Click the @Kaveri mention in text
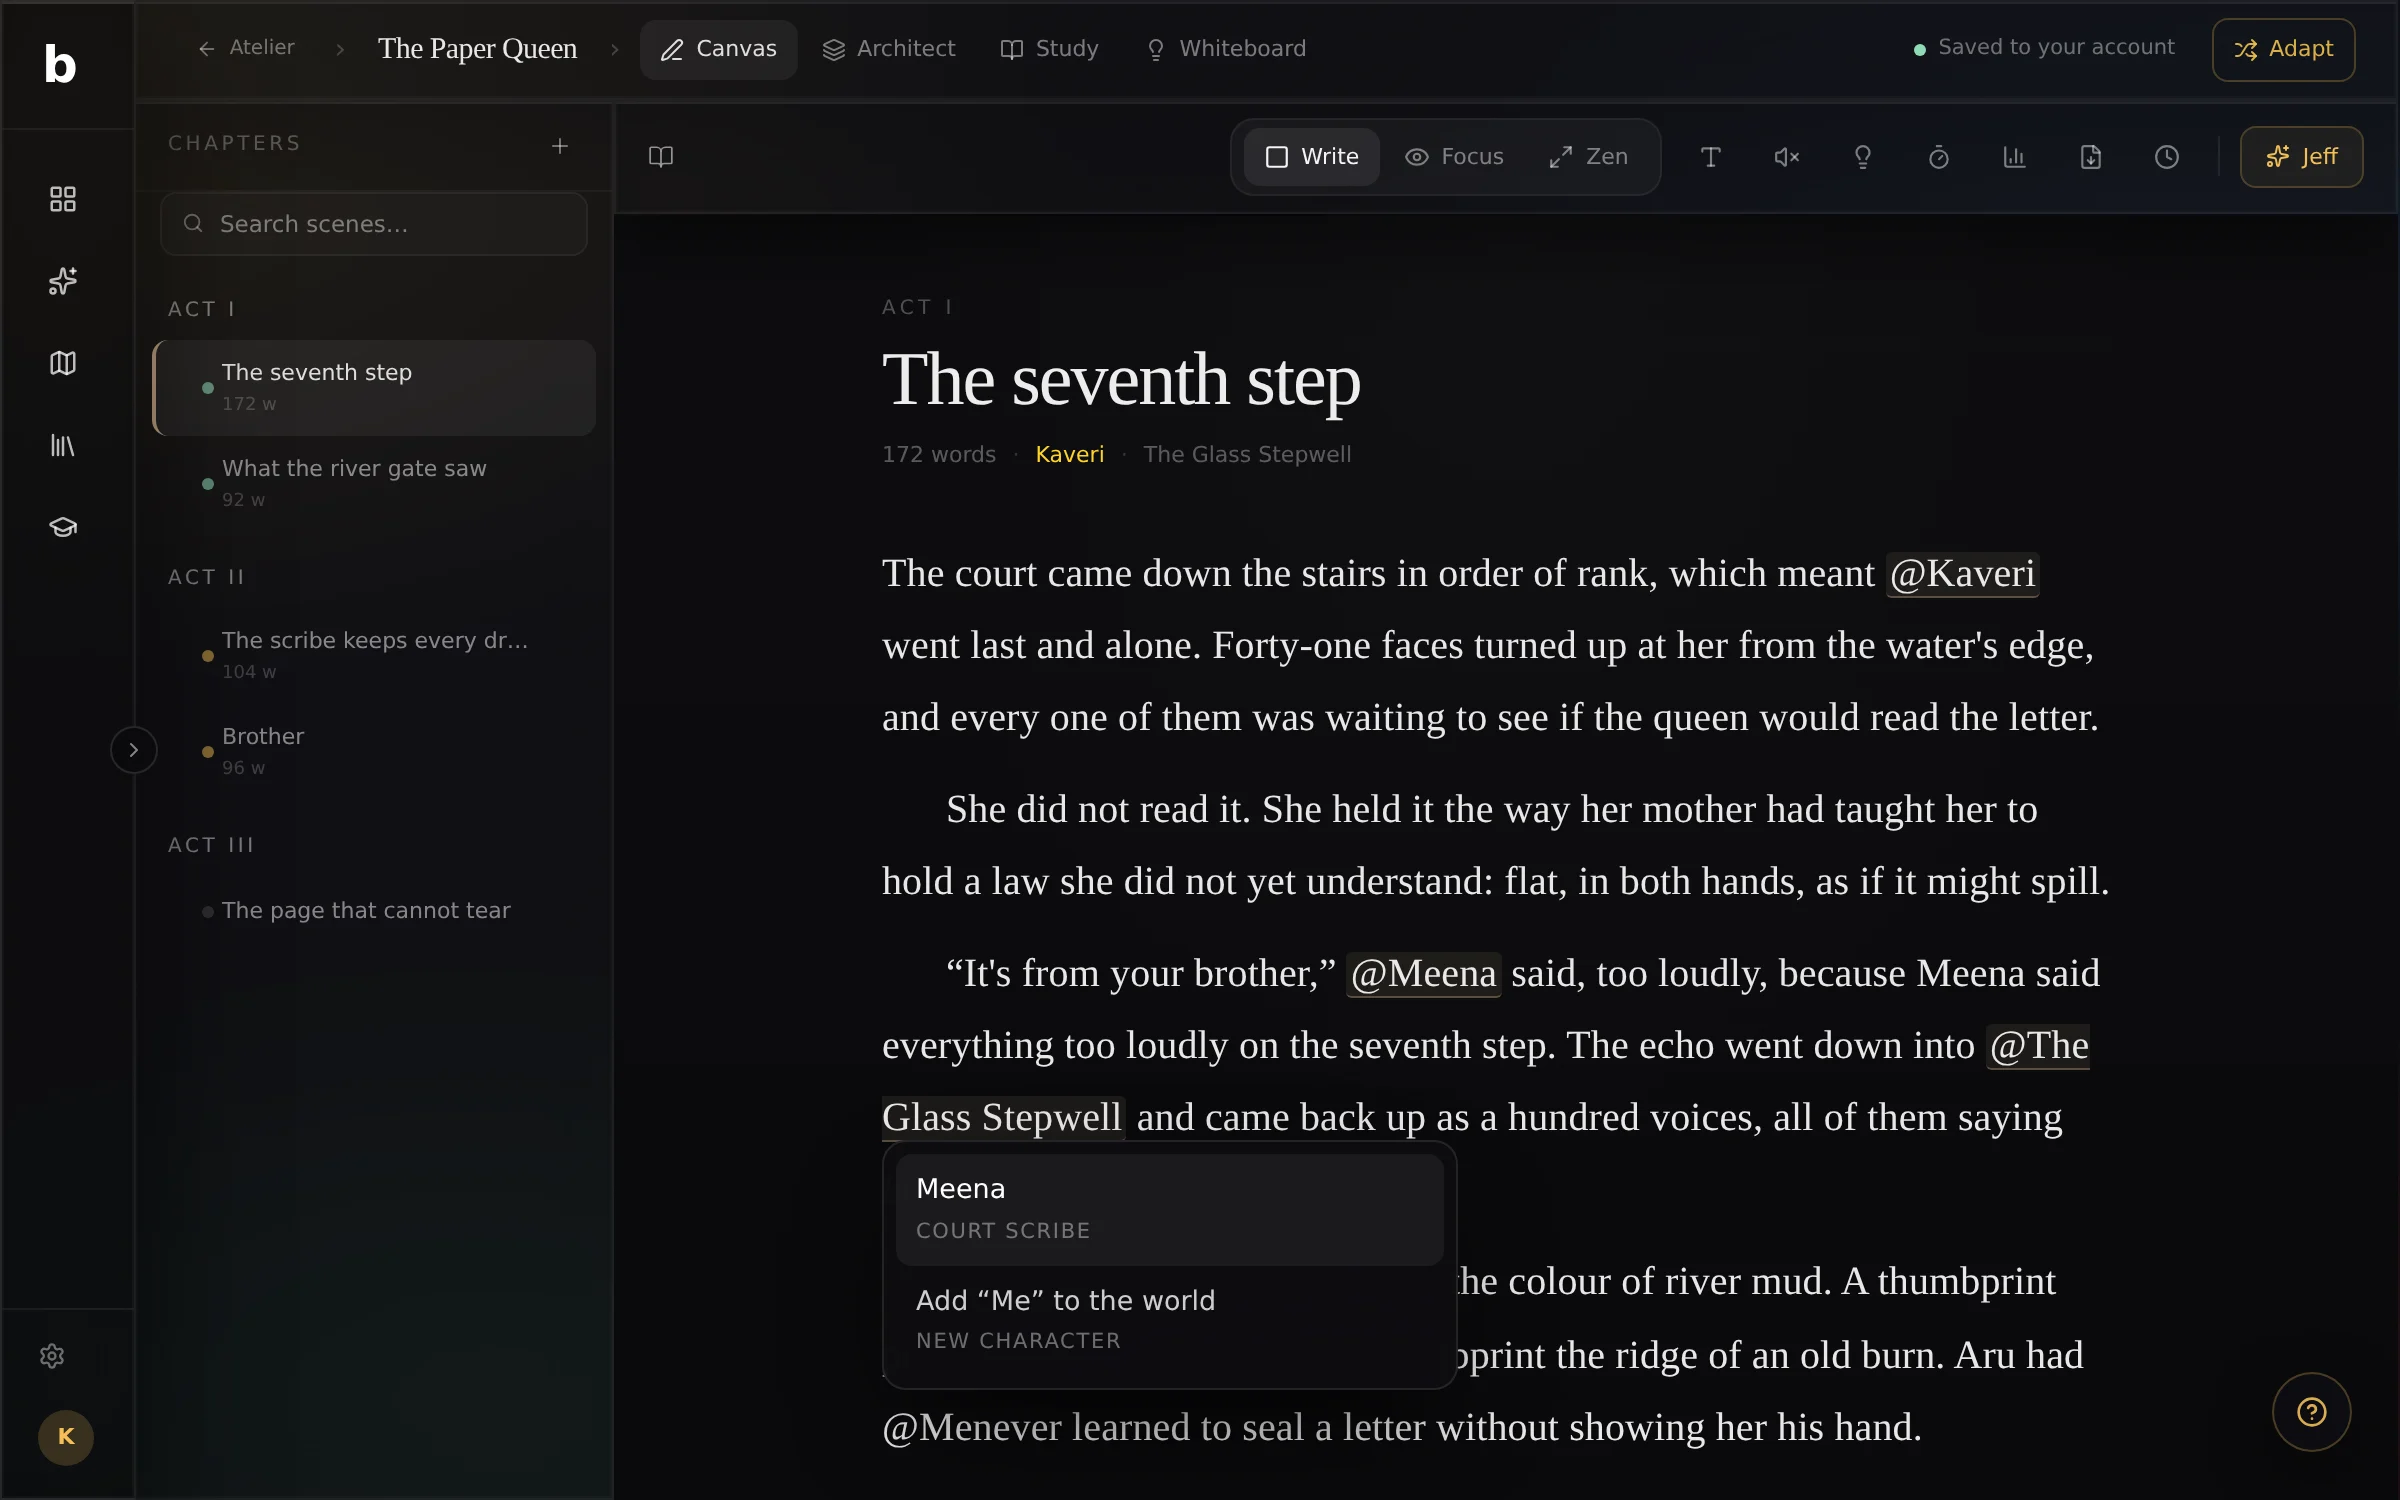This screenshot has height=1500, width=2400. coord(1962,574)
